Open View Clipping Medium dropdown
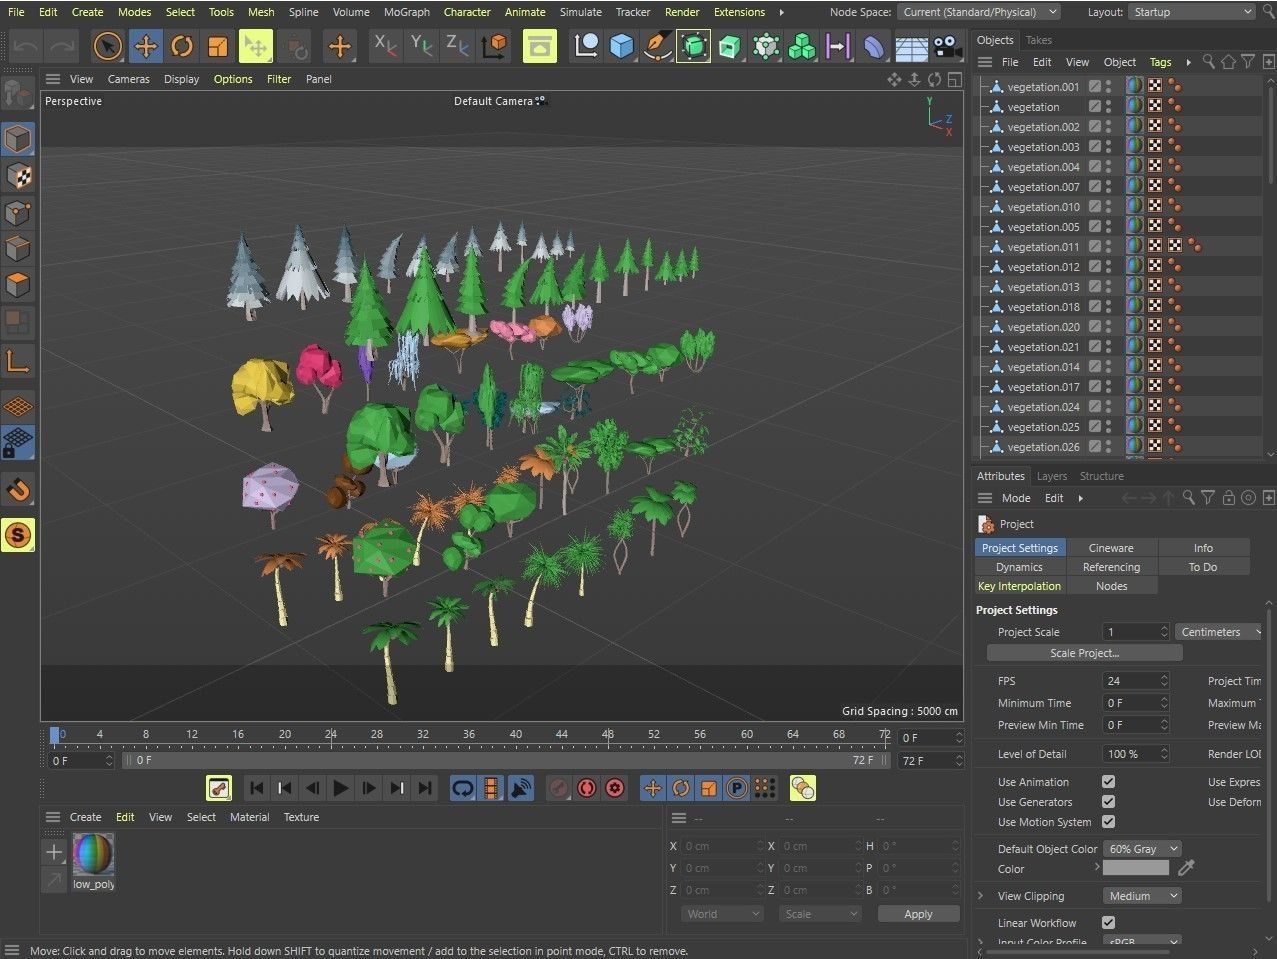The width and height of the screenshot is (1277, 959). pyautogui.click(x=1143, y=896)
